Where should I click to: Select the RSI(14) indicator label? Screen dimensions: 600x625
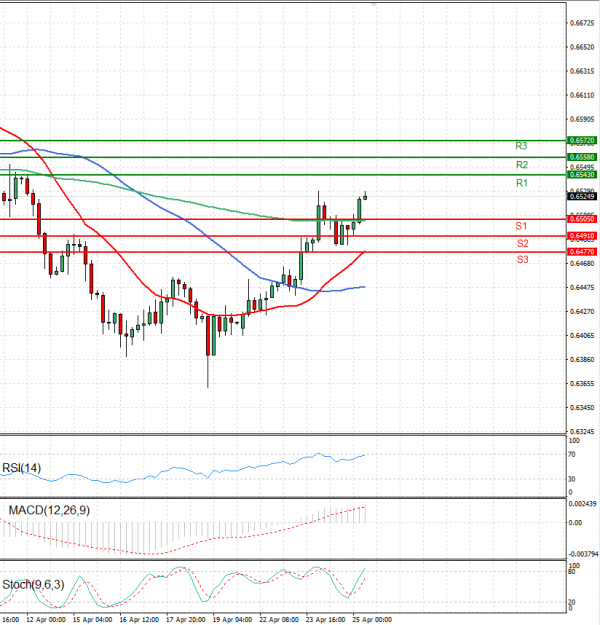tap(22, 468)
